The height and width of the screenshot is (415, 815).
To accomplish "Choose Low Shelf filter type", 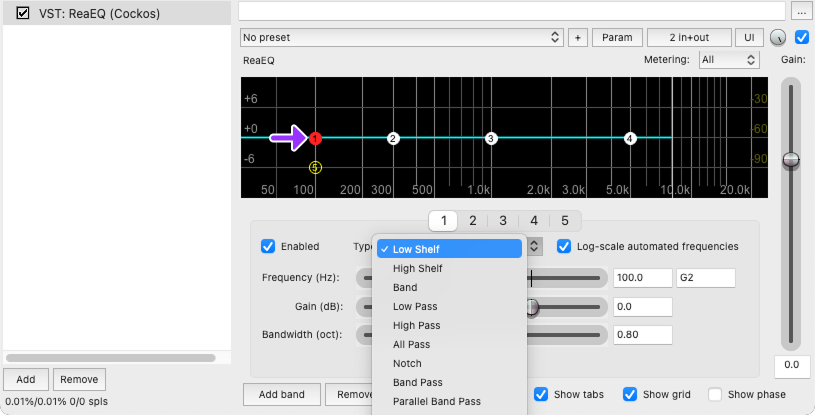I will click(450, 249).
